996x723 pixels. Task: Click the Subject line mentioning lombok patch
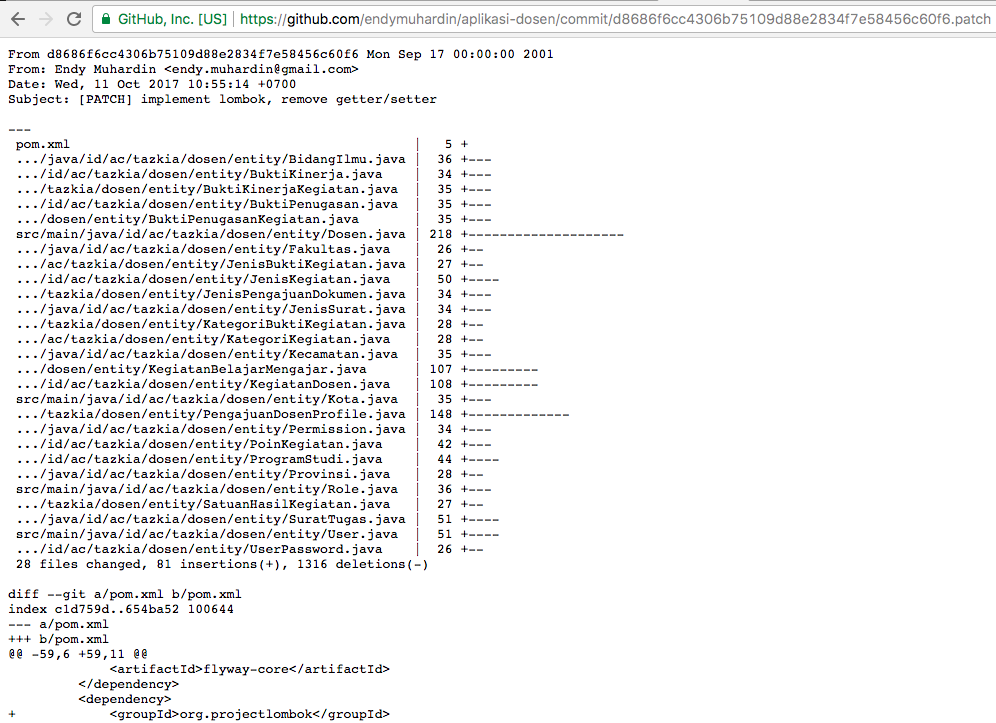(x=224, y=98)
